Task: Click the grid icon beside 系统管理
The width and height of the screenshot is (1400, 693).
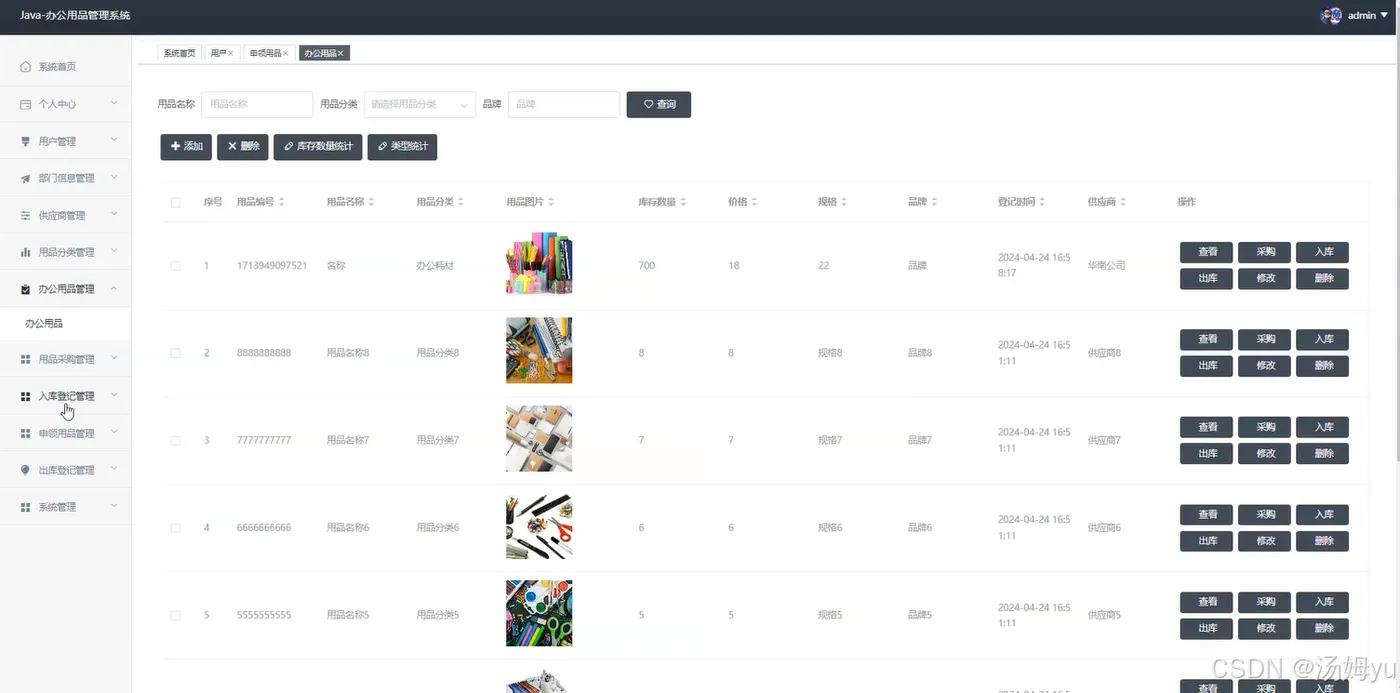Action: (26, 507)
